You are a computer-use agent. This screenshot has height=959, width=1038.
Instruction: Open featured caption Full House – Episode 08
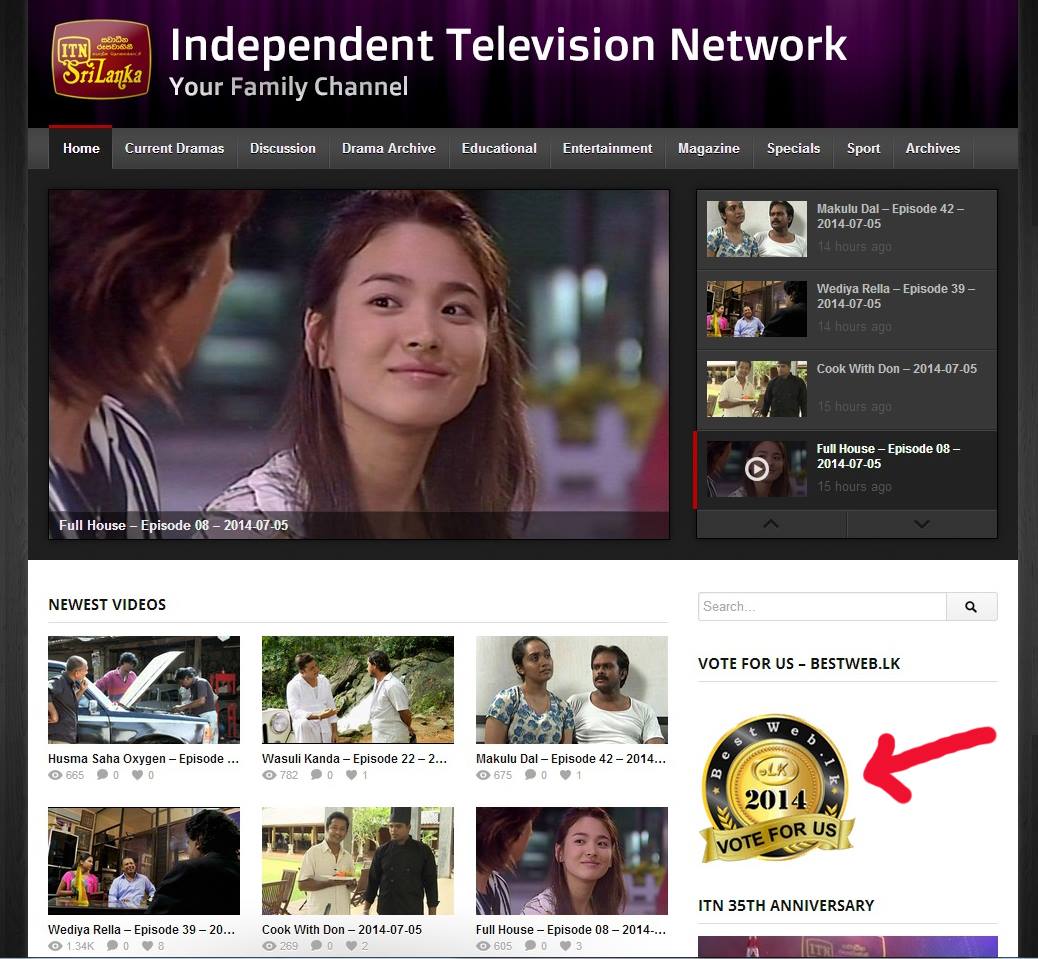tap(173, 525)
